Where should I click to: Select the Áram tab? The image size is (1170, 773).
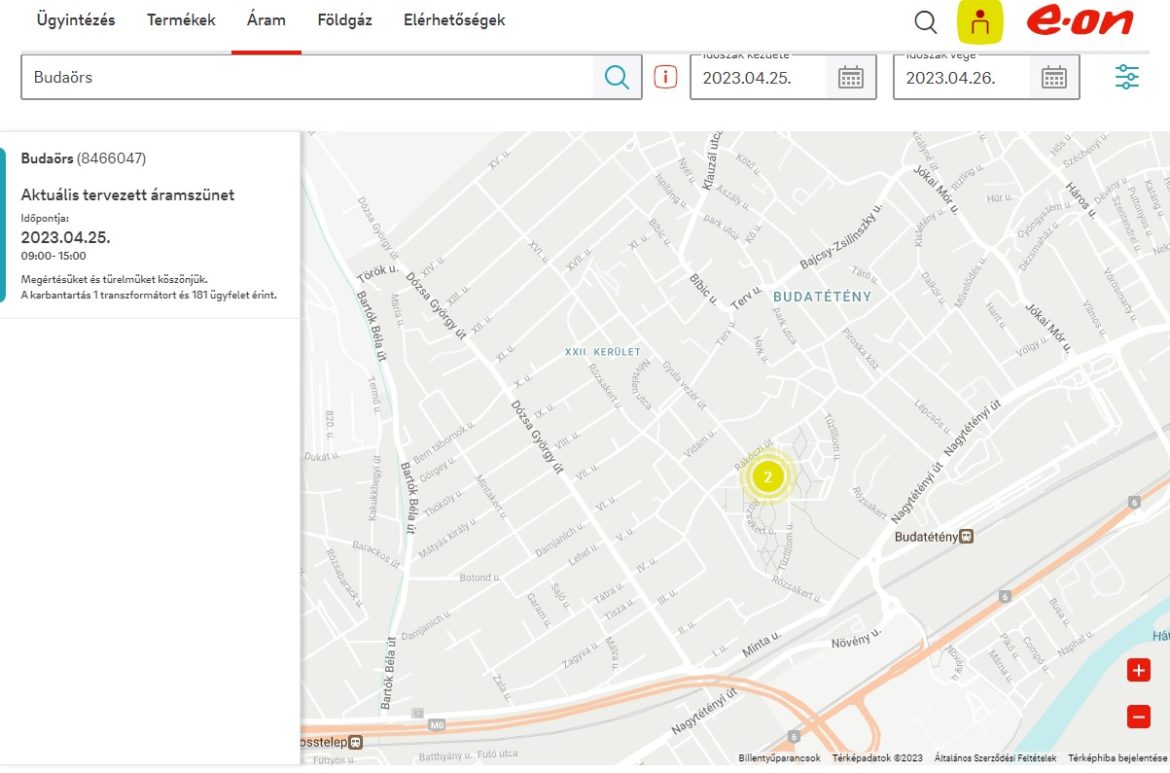click(x=266, y=20)
